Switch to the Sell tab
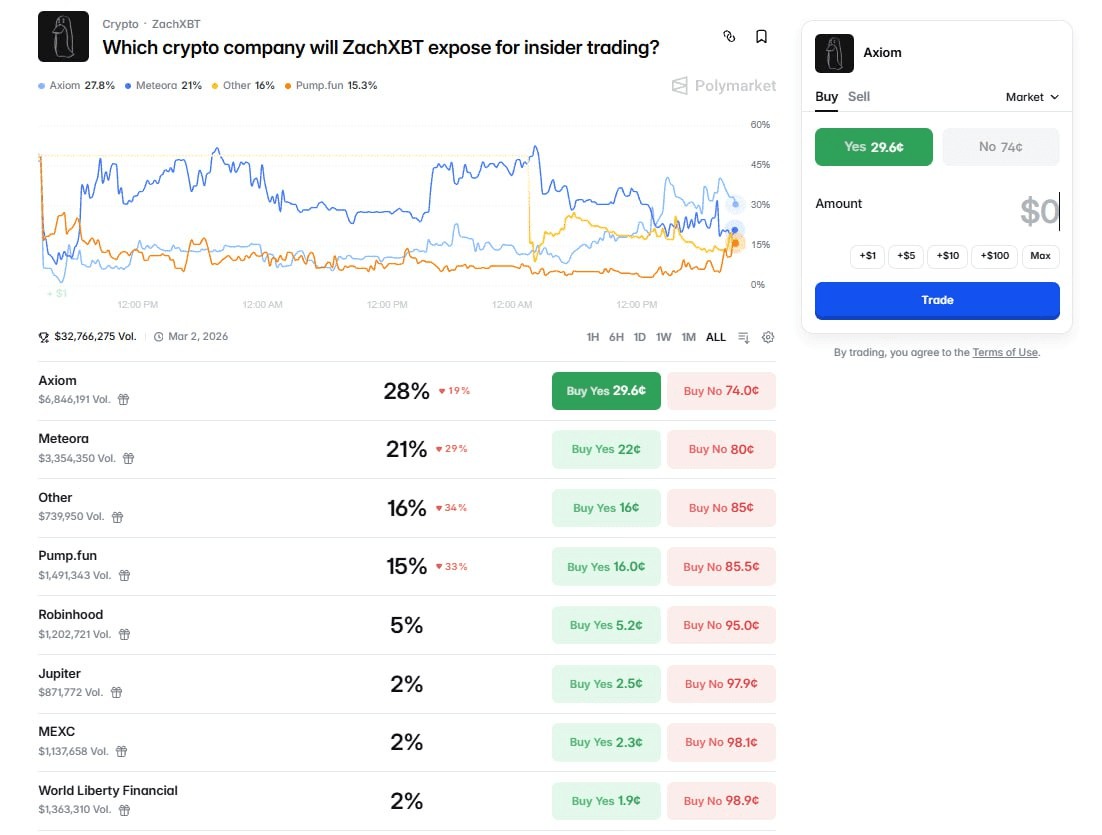 859,97
